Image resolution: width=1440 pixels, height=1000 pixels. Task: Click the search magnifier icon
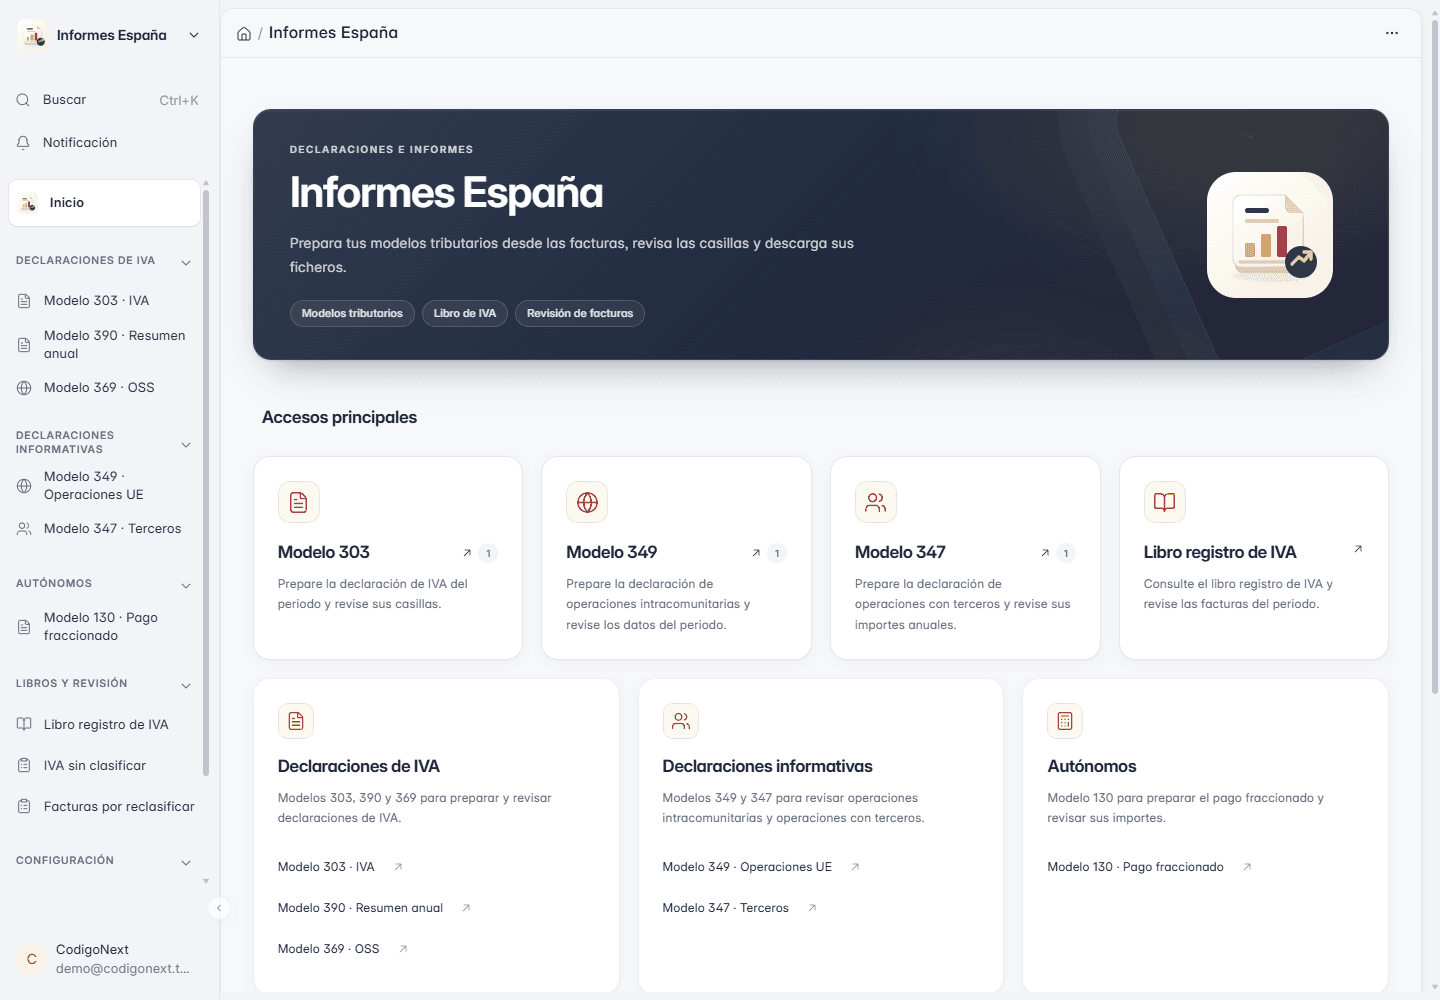[x=23, y=100]
